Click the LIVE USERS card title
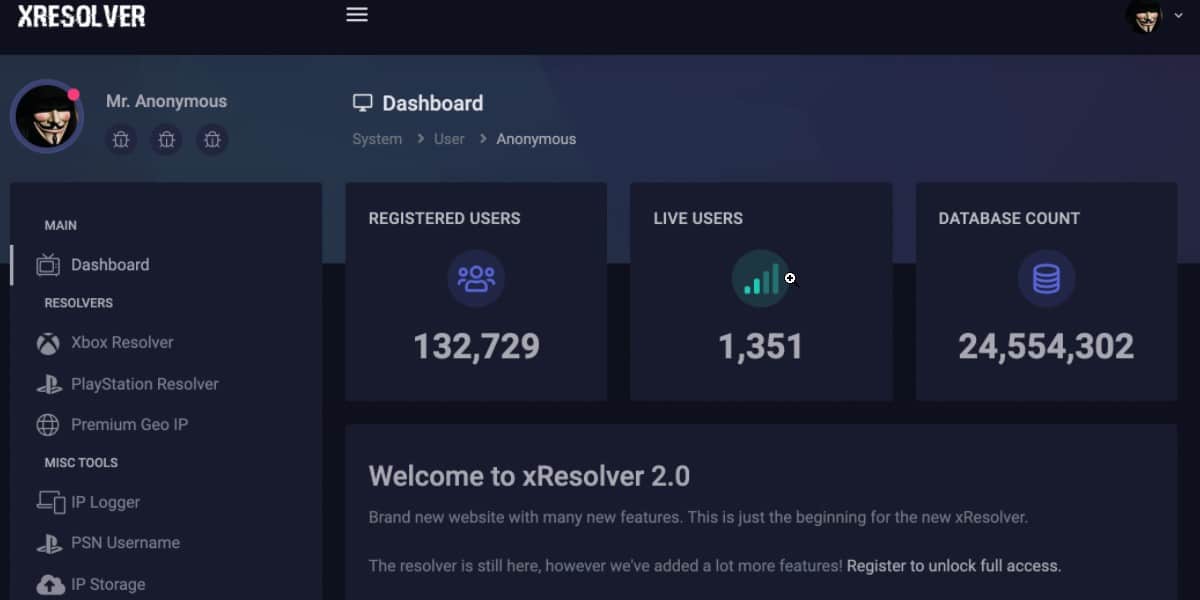The image size is (1200, 600). click(x=698, y=218)
